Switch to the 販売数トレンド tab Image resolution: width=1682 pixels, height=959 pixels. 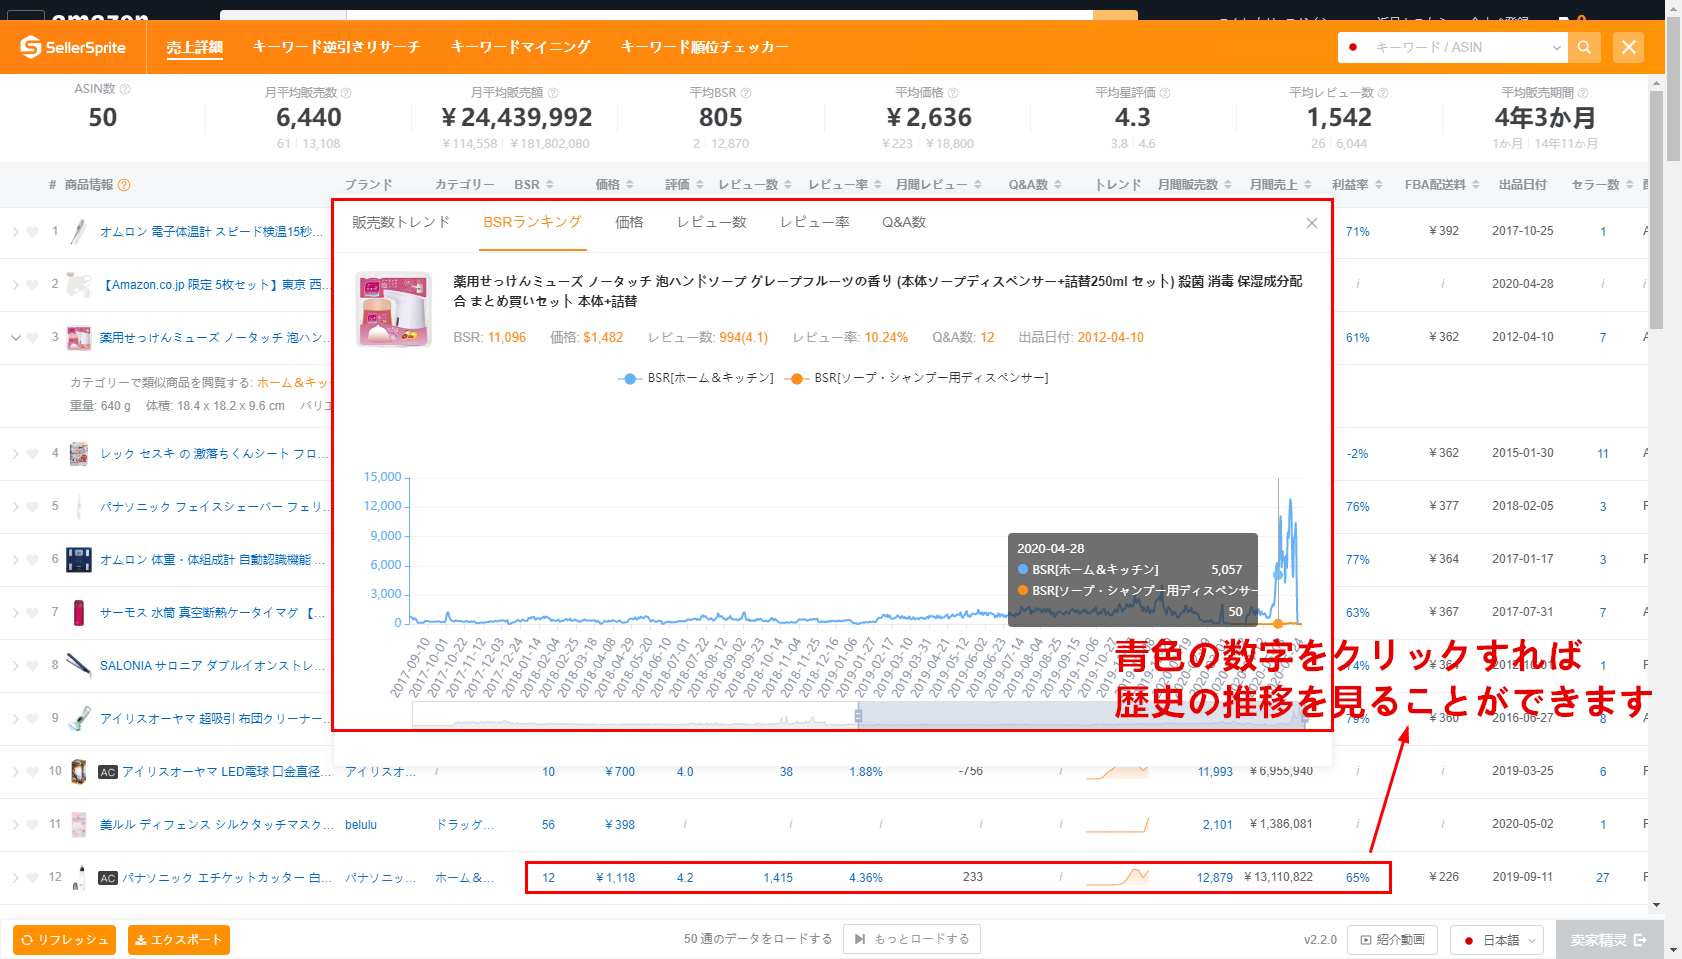pos(401,222)
